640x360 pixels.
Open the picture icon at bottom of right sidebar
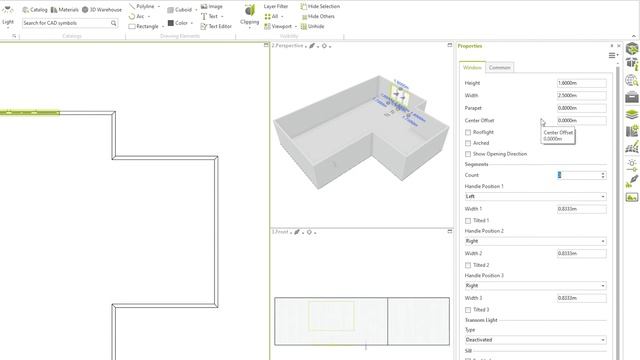[632, 198]
